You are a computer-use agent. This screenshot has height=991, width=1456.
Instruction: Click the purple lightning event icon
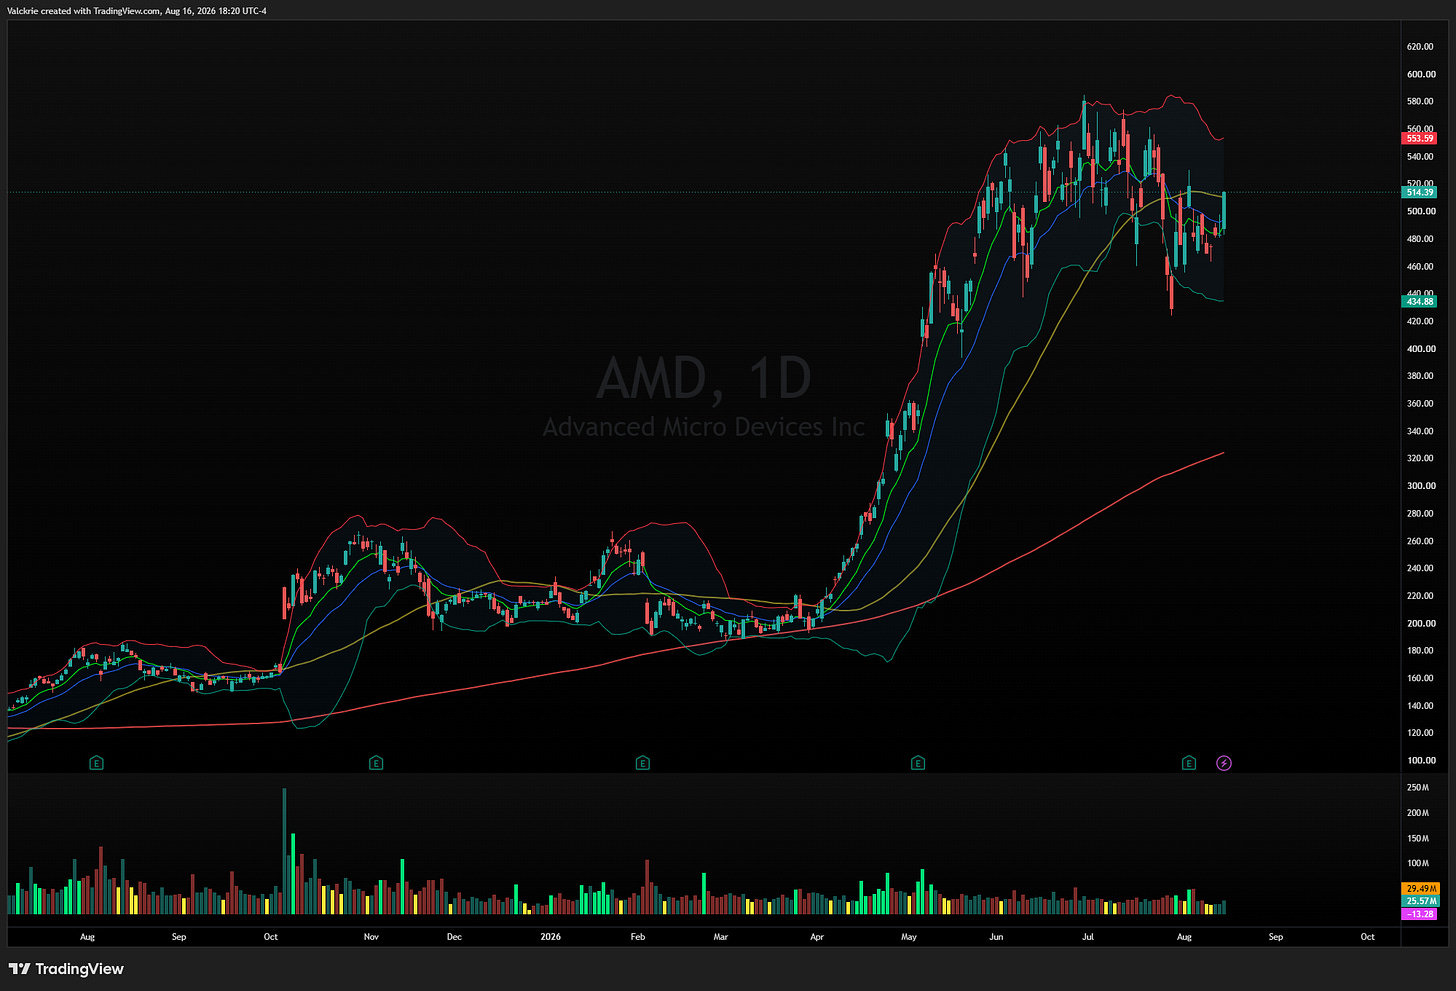[x=1224, y=763]
